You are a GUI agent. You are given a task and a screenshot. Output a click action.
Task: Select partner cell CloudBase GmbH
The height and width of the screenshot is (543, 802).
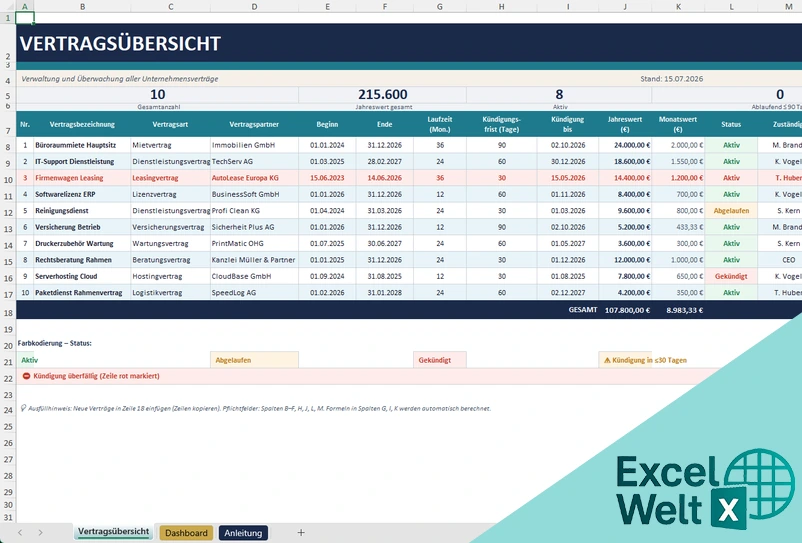(x=254, y=276)
